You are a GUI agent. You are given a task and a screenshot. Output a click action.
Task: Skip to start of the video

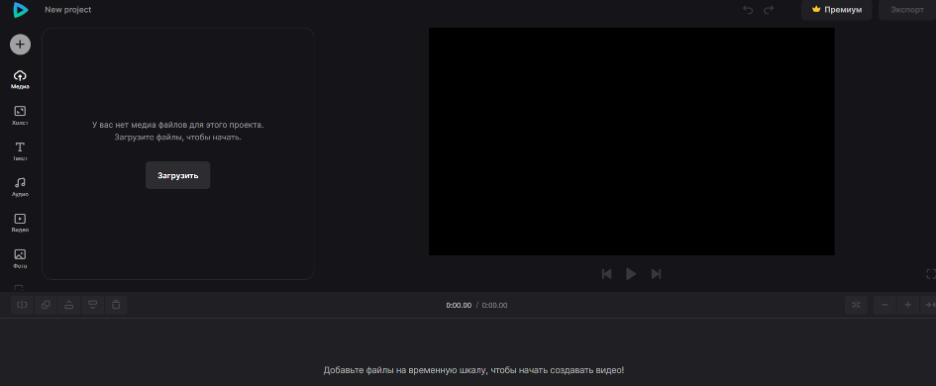(606, 274)
